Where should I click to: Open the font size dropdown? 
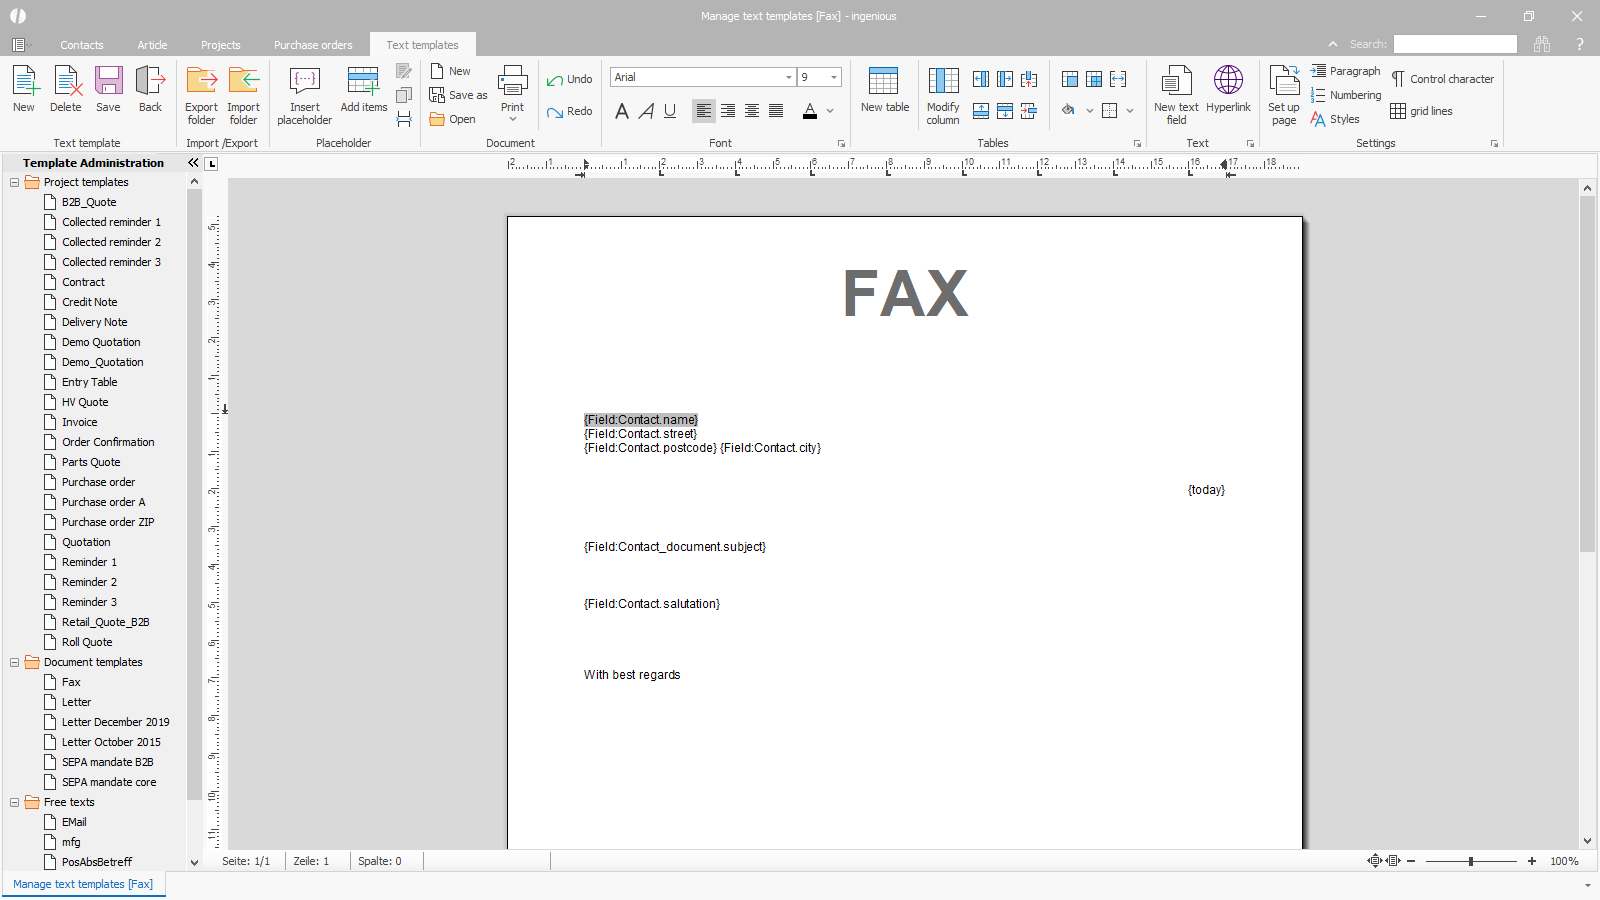[834, 77]
